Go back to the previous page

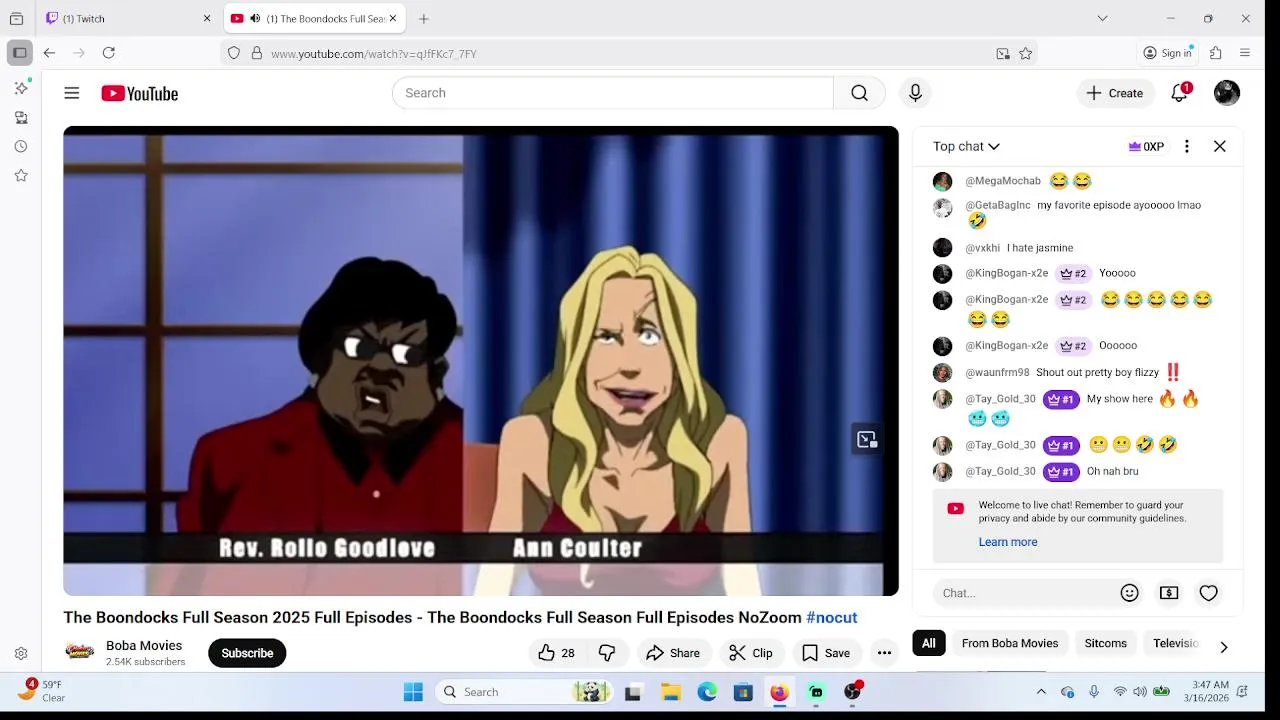click(49, 53)
